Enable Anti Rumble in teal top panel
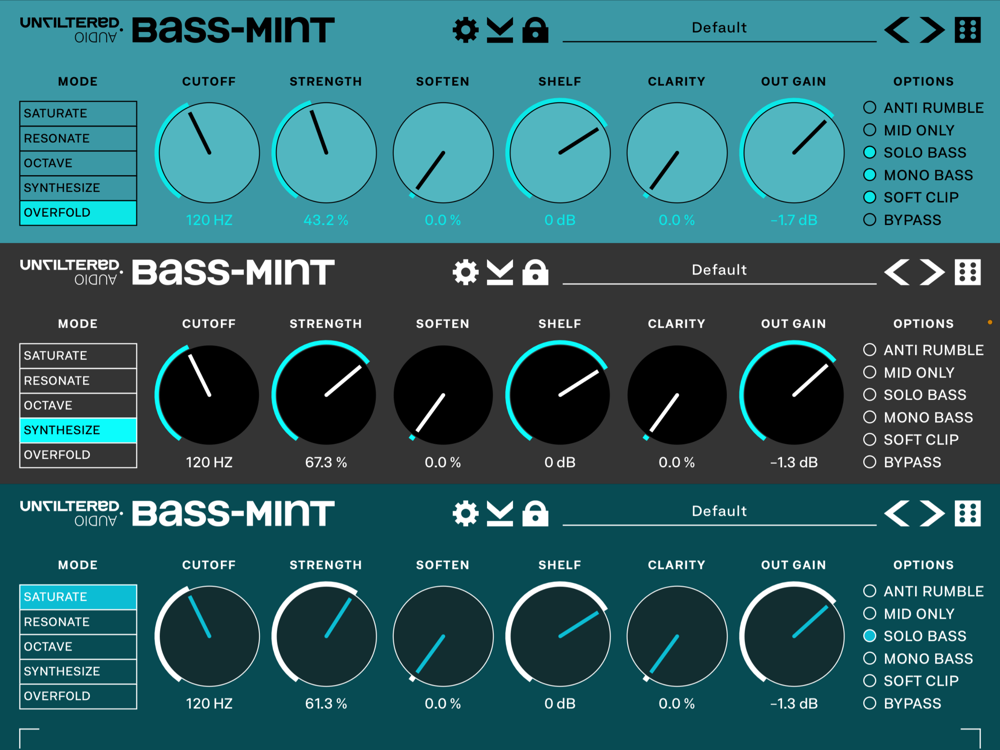Viewport: 1000px width, 750px height. click(869, 107)
